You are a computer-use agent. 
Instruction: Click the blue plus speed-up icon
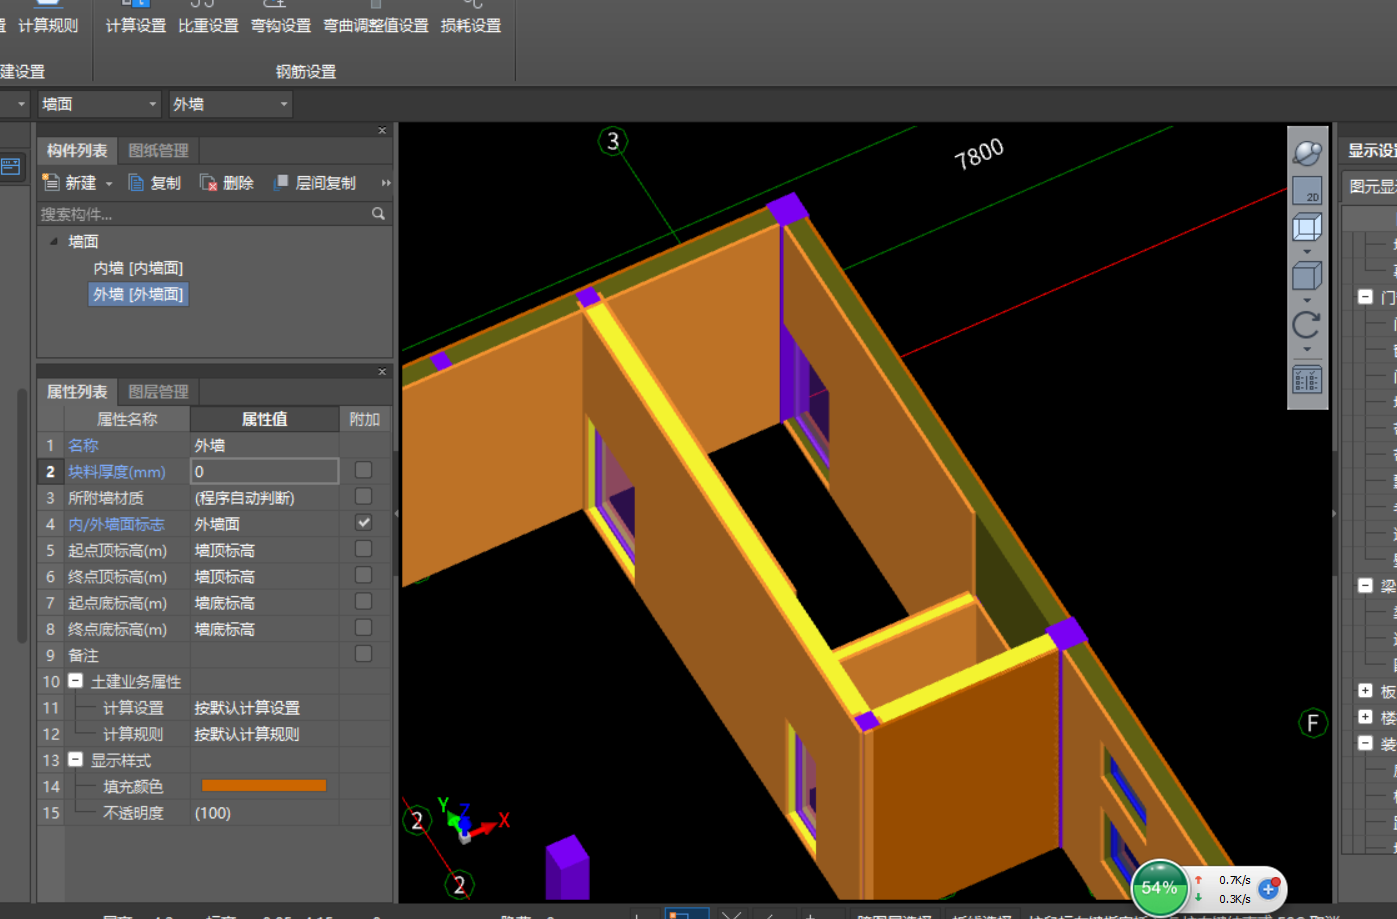coord(1268,888)
